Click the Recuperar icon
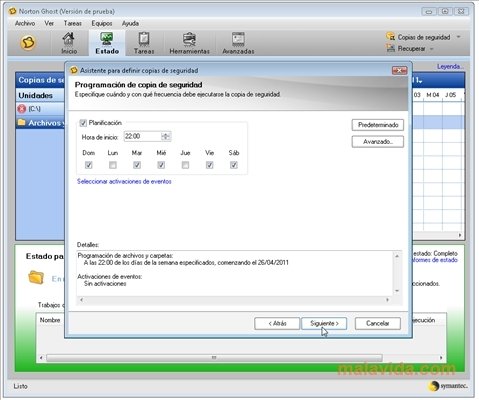The height and width of the screenshot is (400, 479). pyautogui.click(x=390, y=48)
